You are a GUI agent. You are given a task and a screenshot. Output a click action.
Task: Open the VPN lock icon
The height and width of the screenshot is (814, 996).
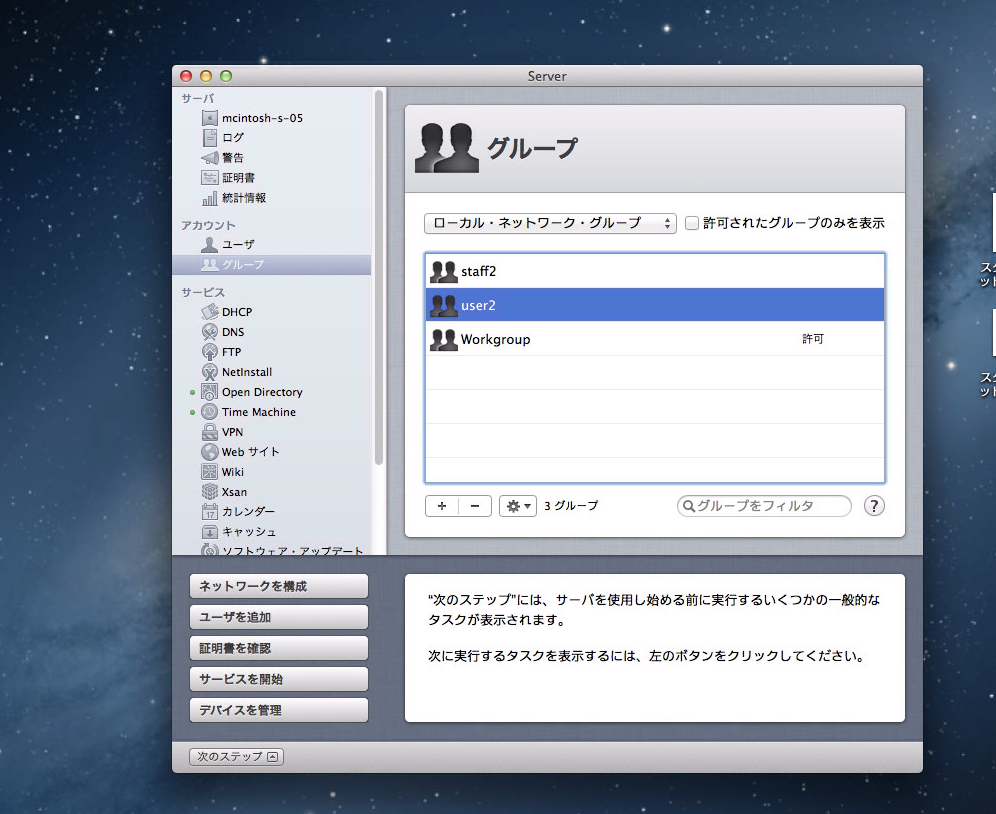(x=210, y=432)
